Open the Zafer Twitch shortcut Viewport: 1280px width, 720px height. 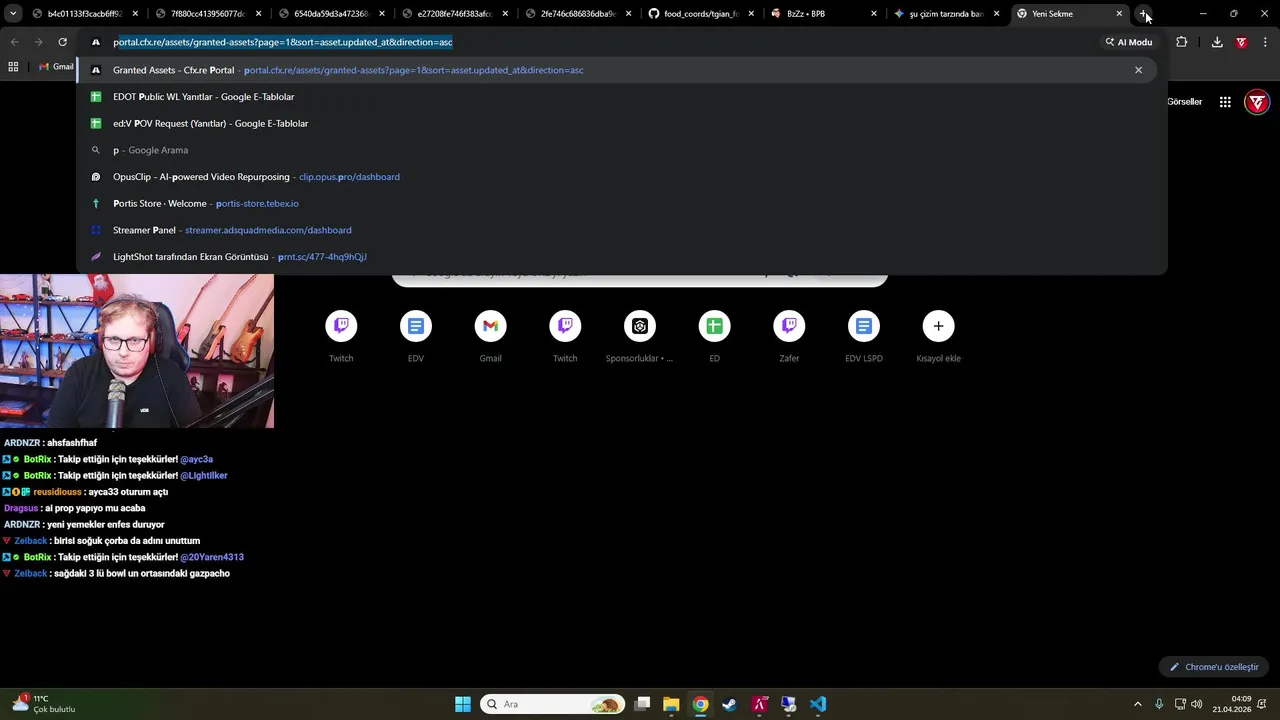[789, 337]
